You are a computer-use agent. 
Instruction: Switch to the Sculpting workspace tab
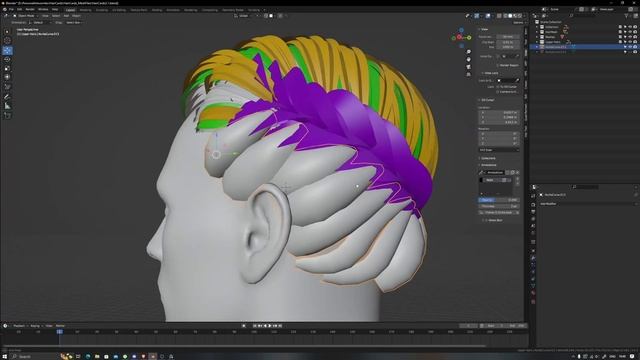pyautogui.click(x=102, y=10)
